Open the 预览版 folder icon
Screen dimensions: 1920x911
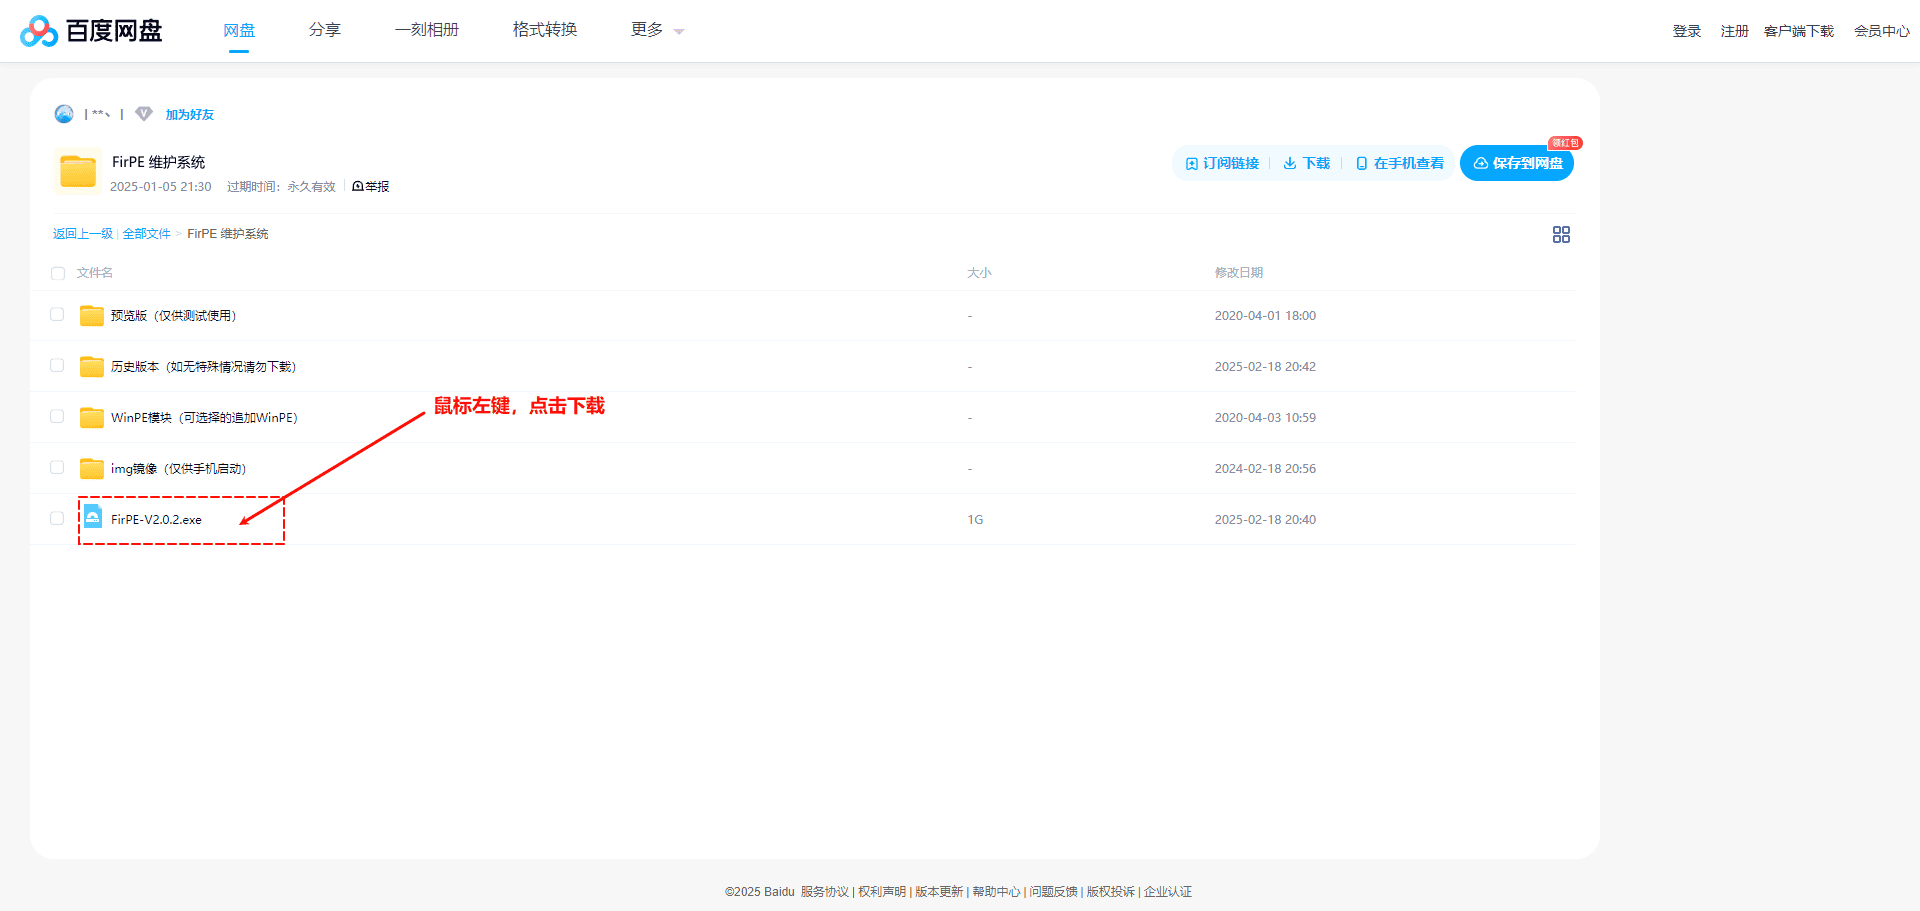(92, 316)
